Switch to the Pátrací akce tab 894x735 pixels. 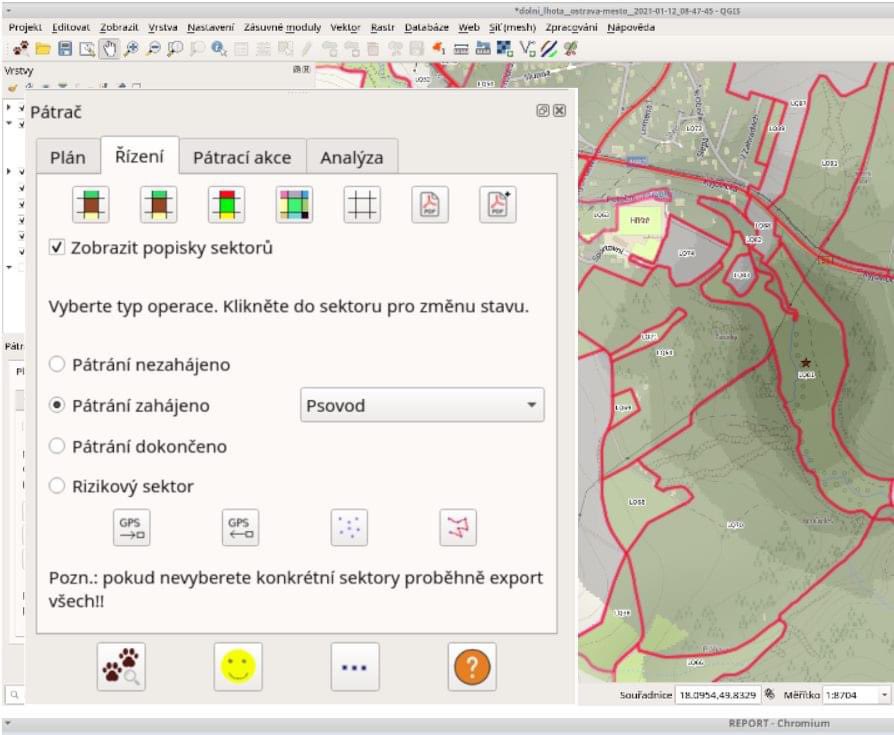pyautogui.click(x=242, y=157)
